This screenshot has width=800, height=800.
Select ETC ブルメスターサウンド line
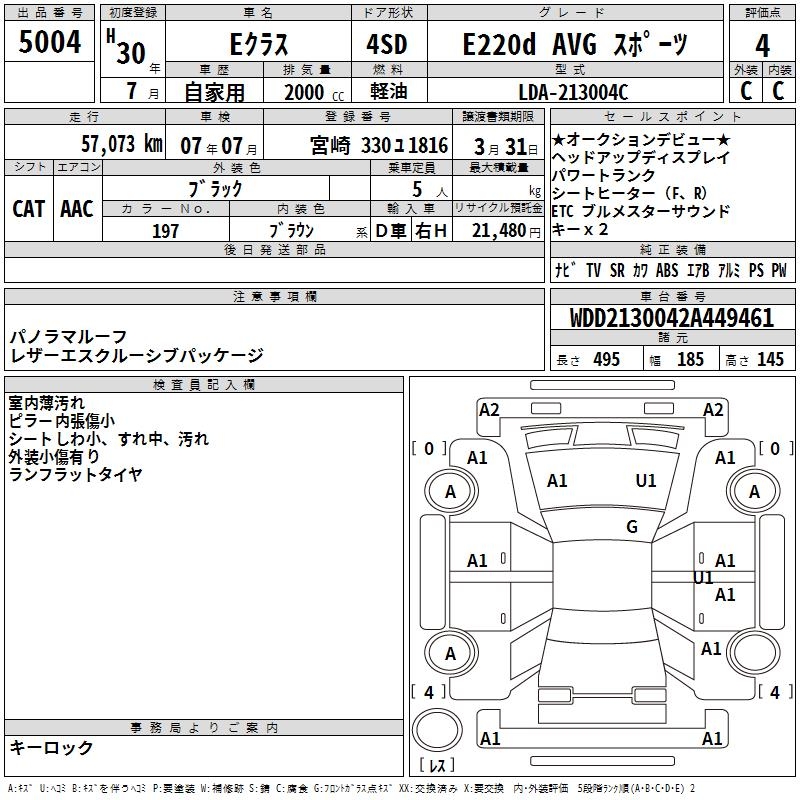(x=641, y=211)
